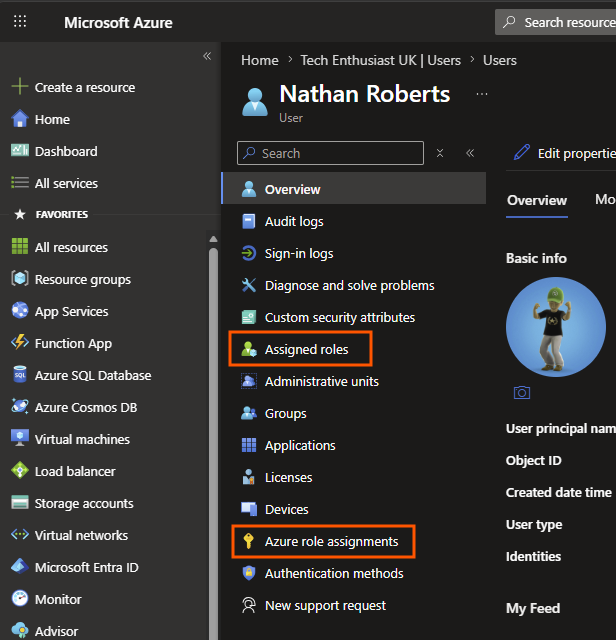The image size is (616, 640).
Task: Click the Load balancer diamond icon
Action: pos(20,471)
